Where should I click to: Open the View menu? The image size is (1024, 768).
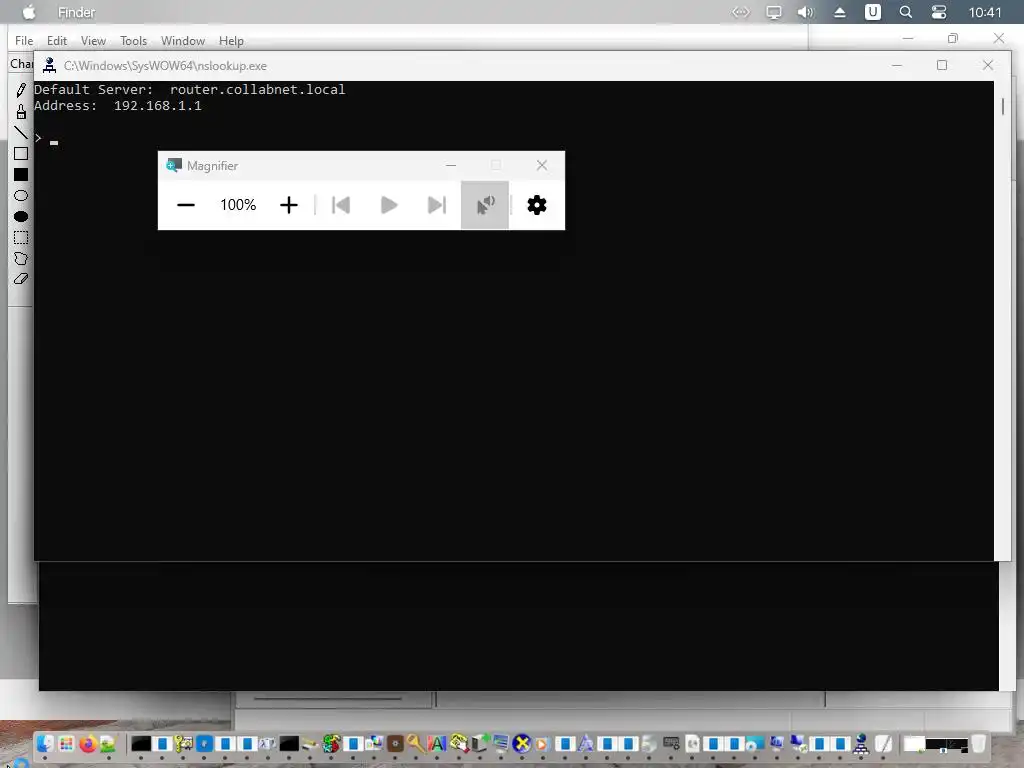[93, 40]
